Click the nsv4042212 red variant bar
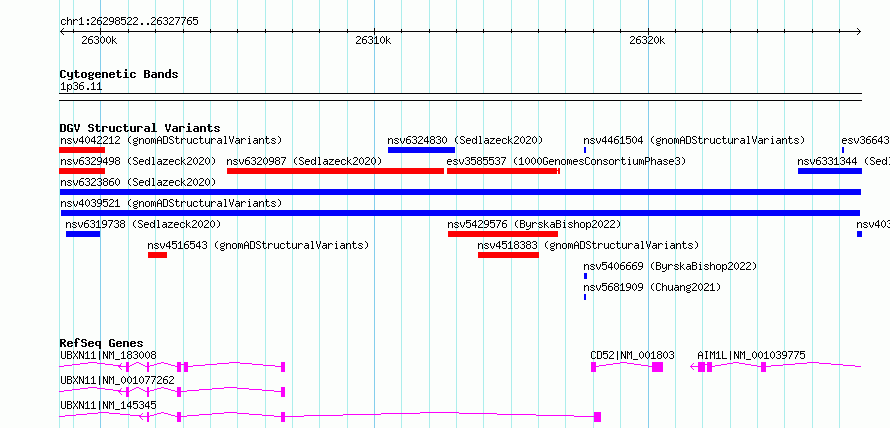Viewport: 890px width, 428px height. pyautogui.click(x=82, y=150)
